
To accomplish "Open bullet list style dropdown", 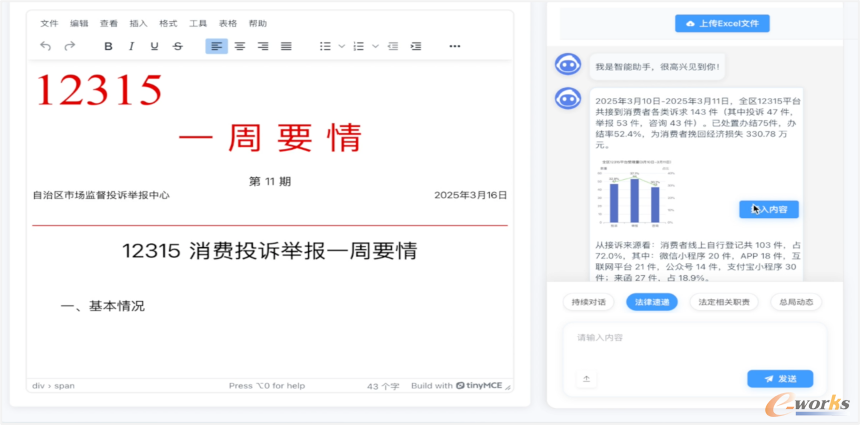I will point(341,46).
